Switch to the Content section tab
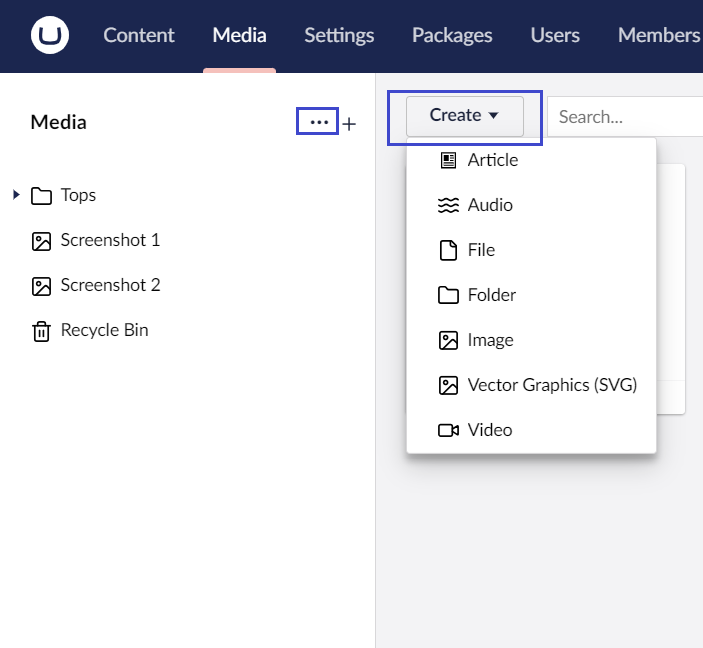Viewport: 703px width, 648px height. (139, 36)
